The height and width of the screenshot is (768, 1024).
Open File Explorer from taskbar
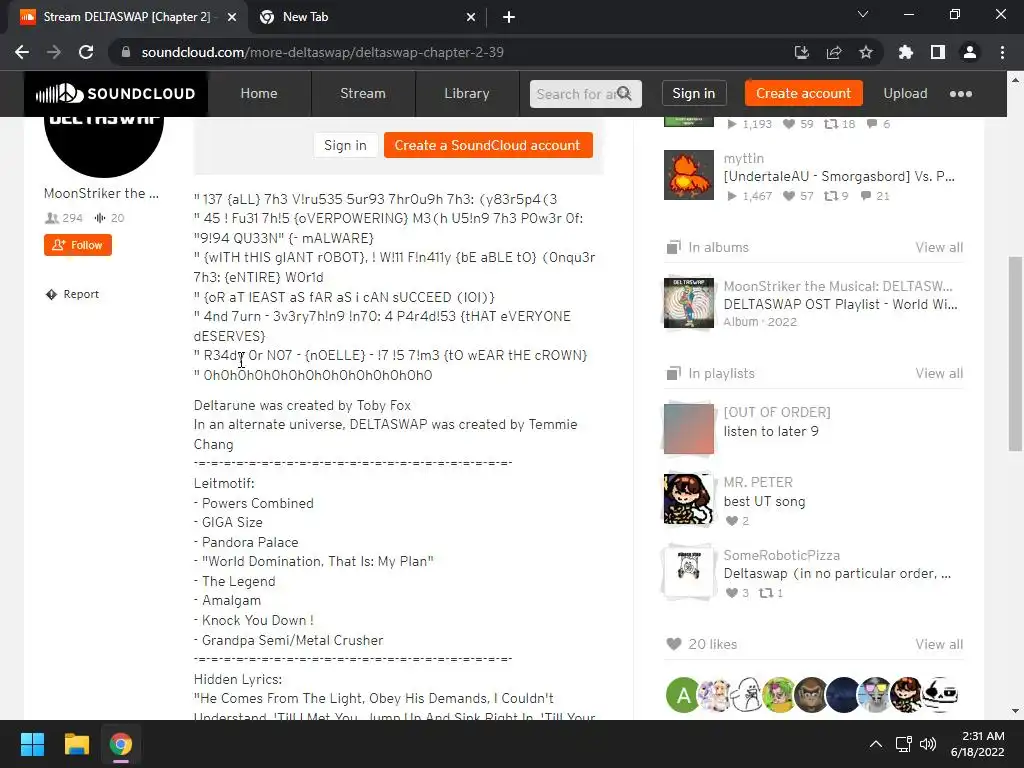pyautogui.click(x=76, y=744)
